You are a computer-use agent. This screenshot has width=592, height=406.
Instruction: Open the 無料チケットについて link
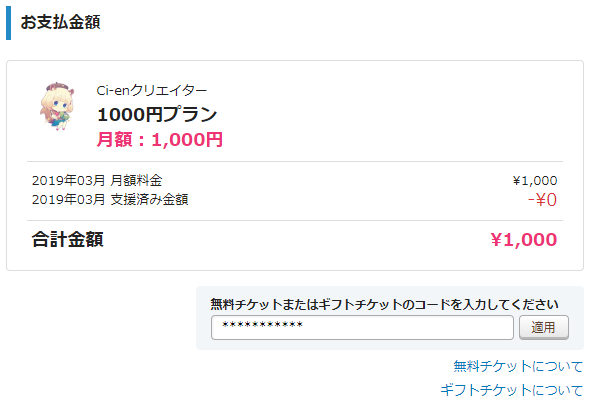(x=518, y=366)
